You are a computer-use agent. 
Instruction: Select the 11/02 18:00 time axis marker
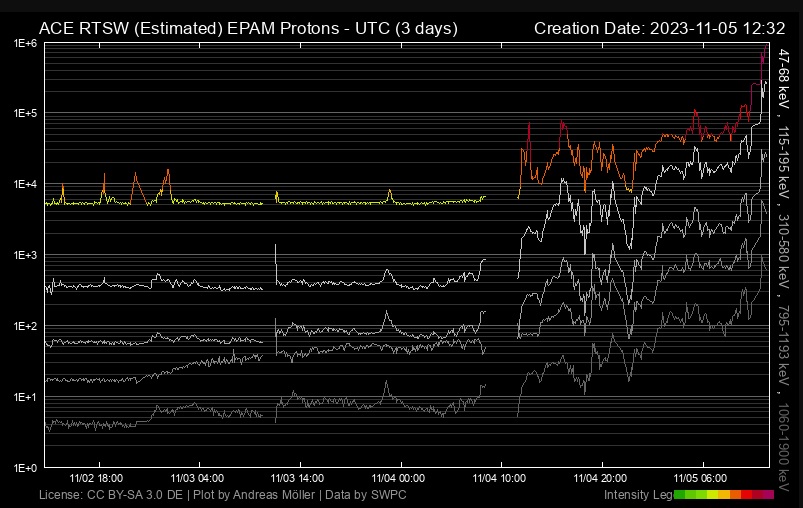click(x=97, y=479)
